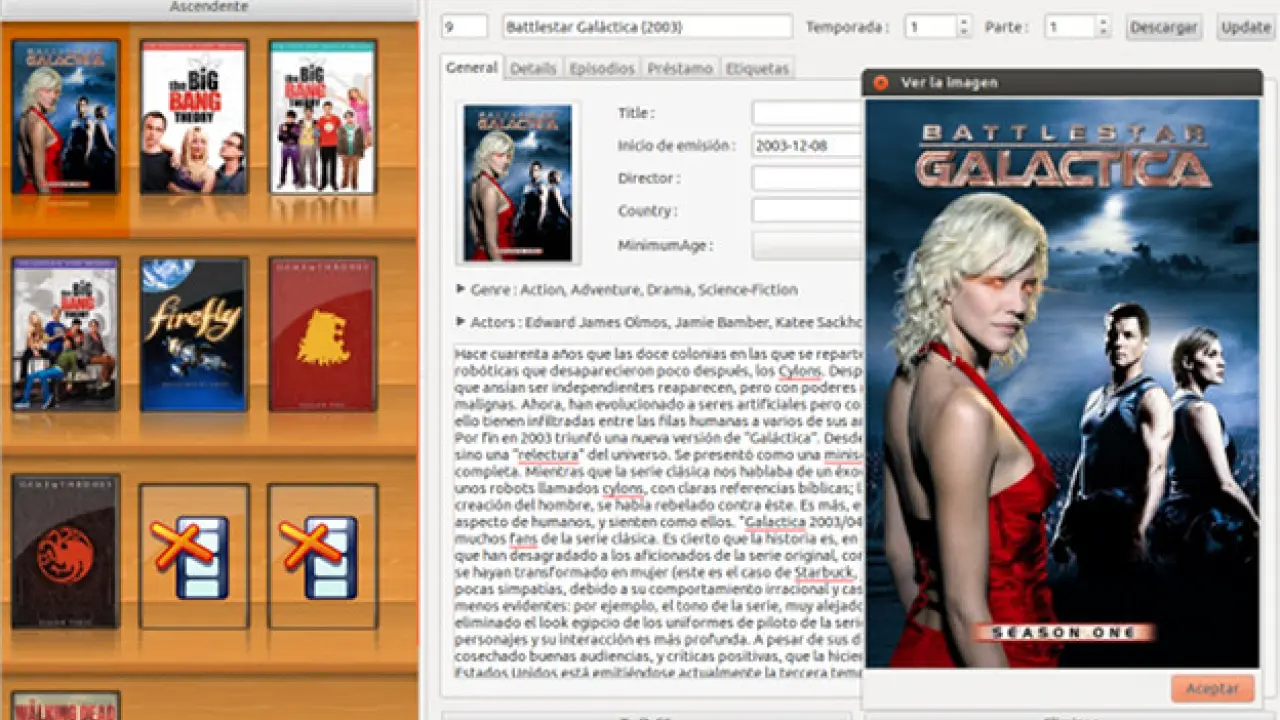This screenshot has height=720, width=1280.
Task: Select the Battlestar Galactica cover on shelf
Action: point(65,116)
